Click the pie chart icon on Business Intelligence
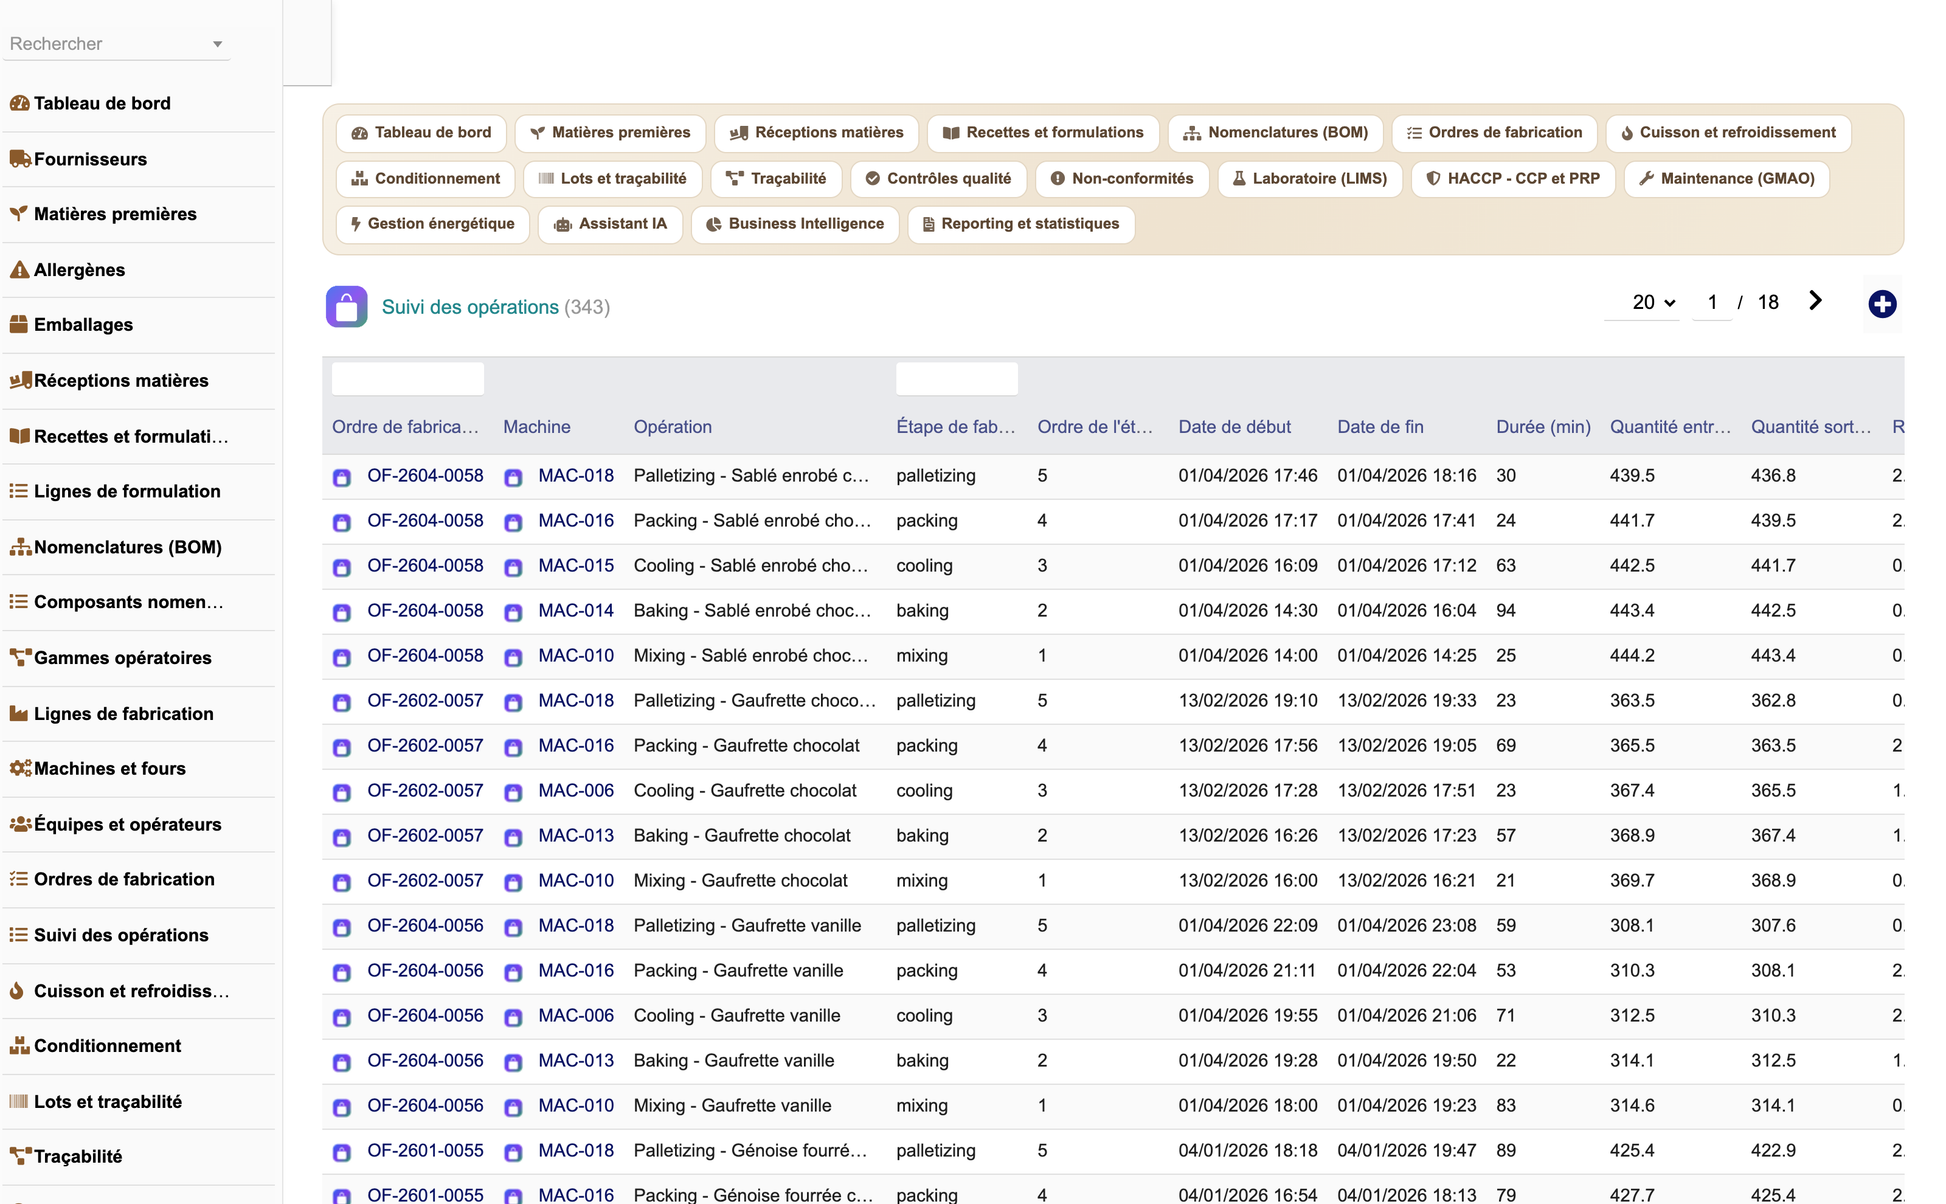 [x=713, y=225]
